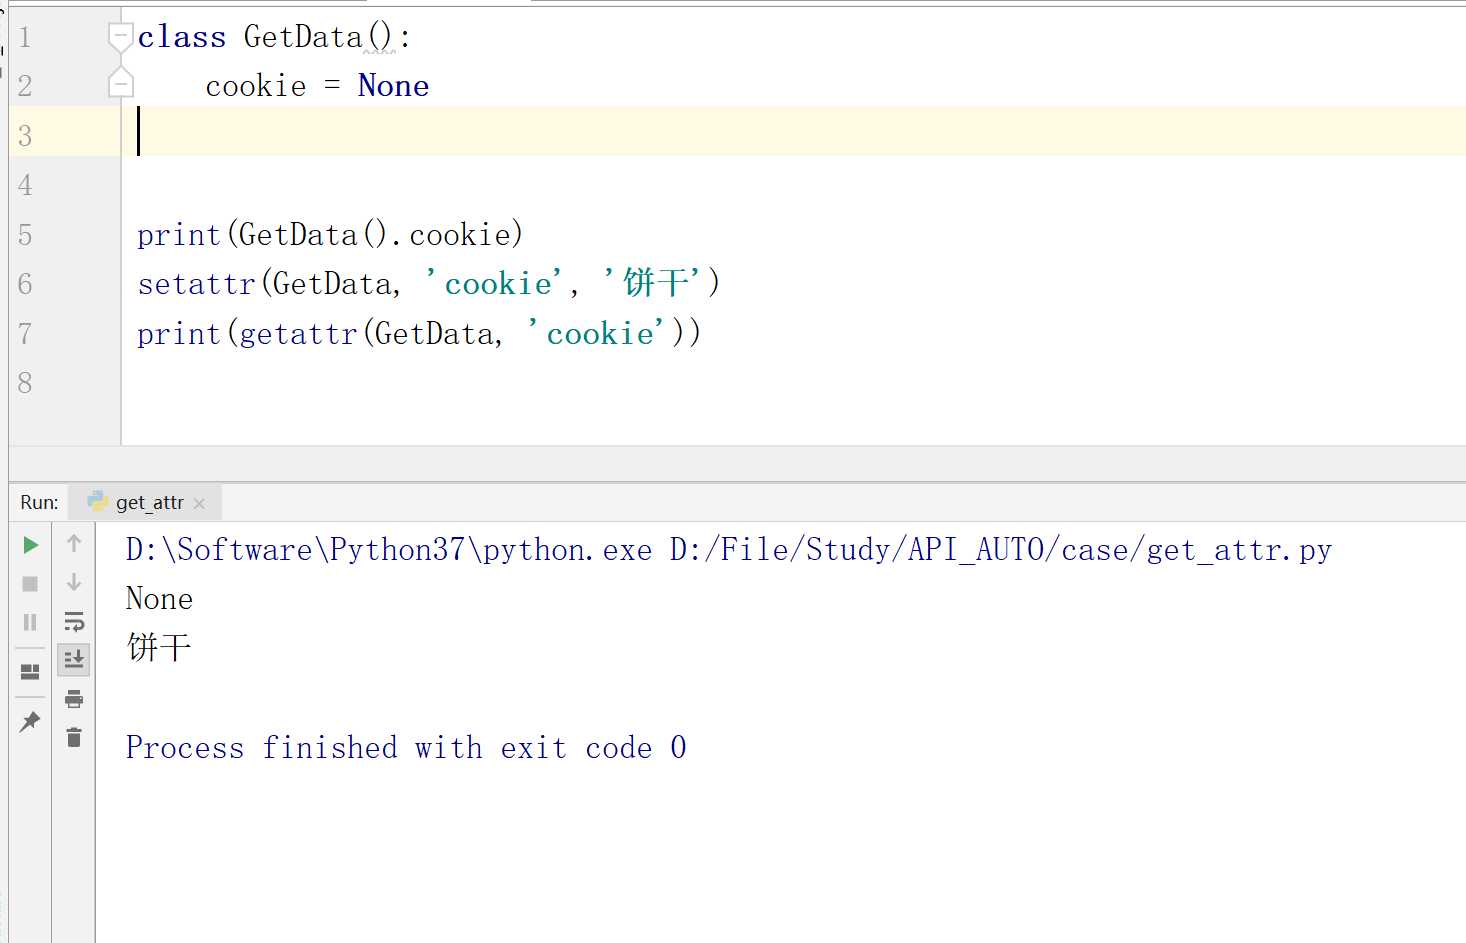Click the 'Run:' panel label

pyautogui.click(x=39, y=502)
